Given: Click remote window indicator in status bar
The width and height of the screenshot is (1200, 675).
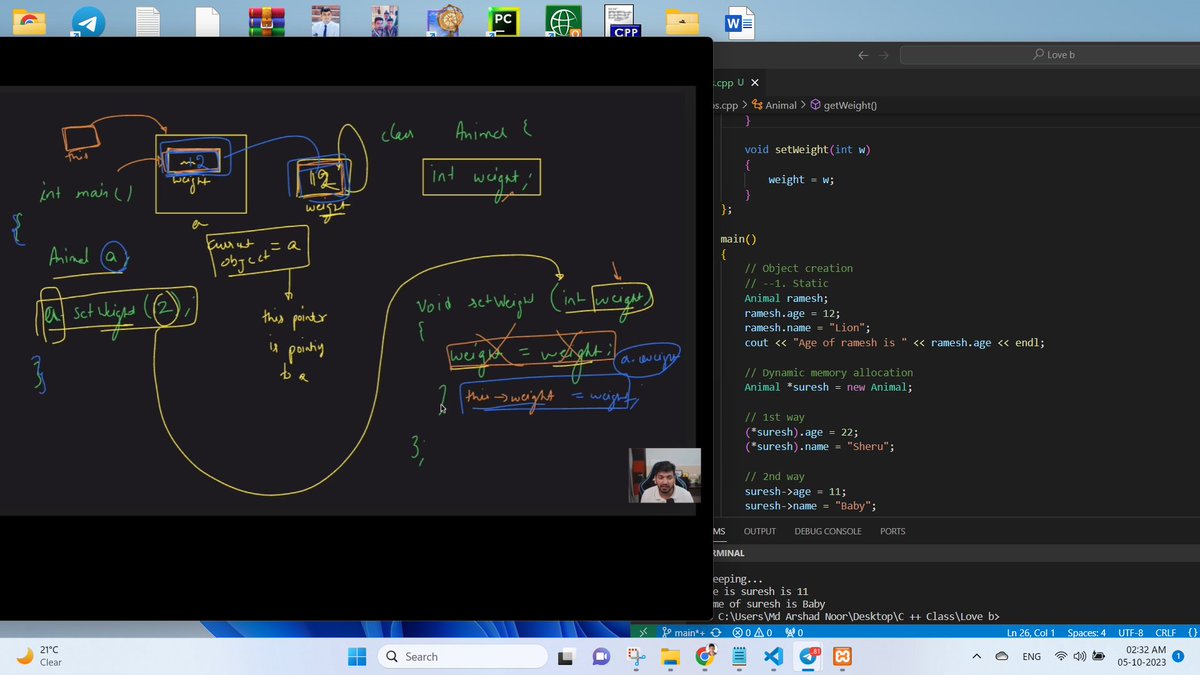Looking at the screenshot, I should point(644,633).
